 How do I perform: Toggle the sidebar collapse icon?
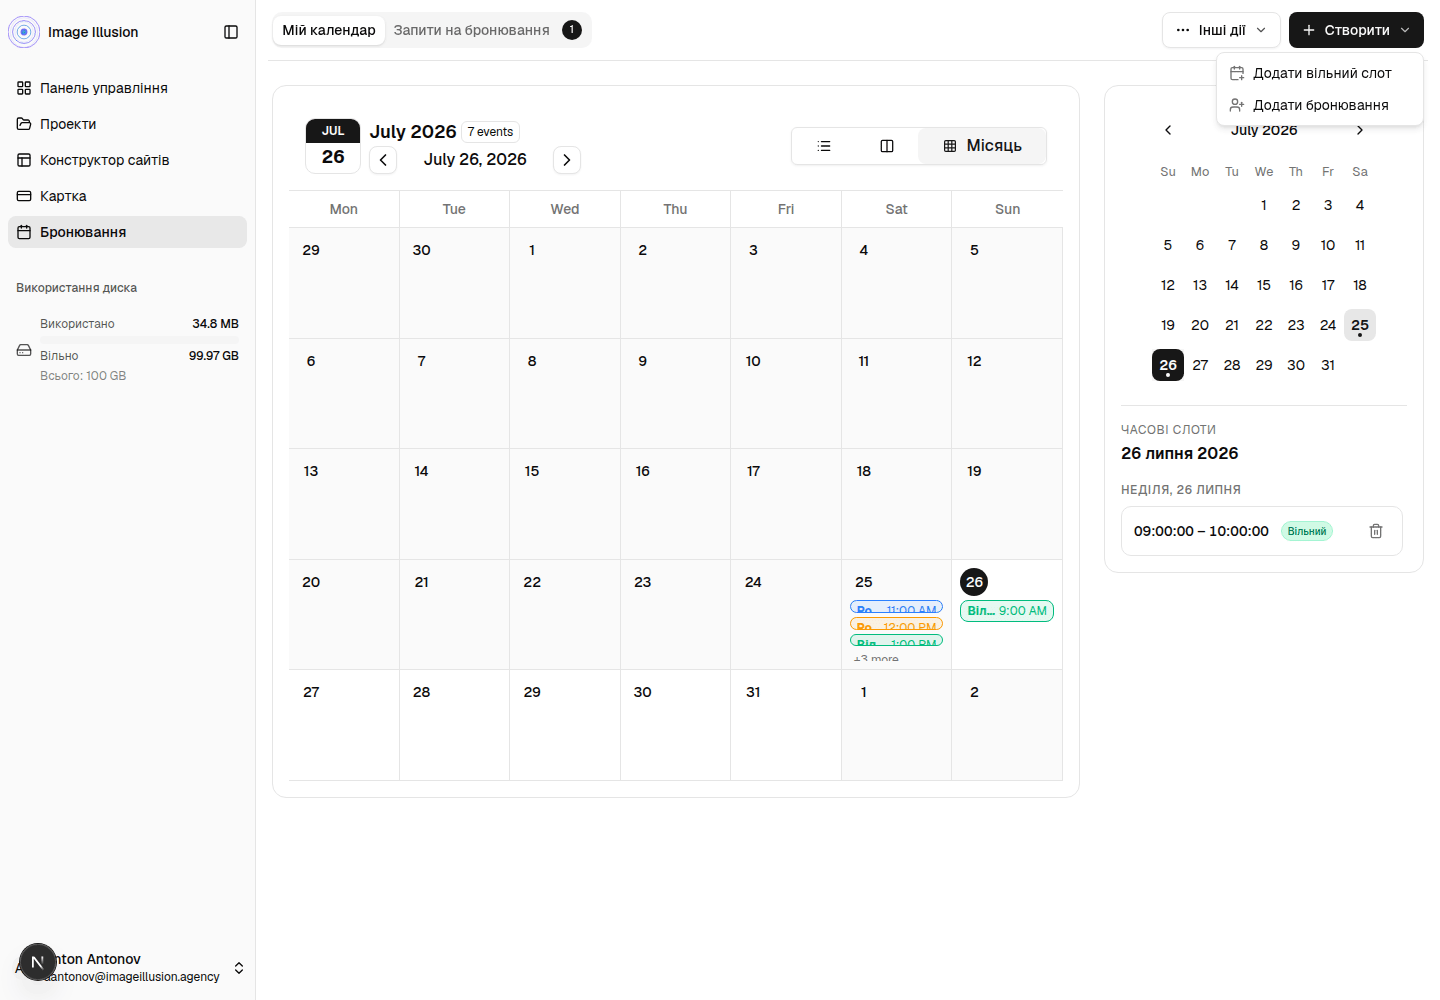pyautogui.click(x=231, y=32)
